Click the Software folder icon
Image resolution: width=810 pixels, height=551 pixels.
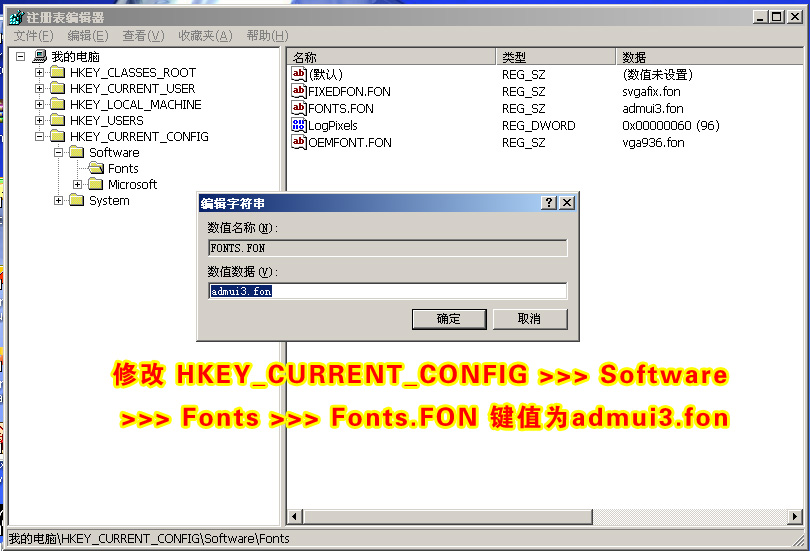click(77, 152)
